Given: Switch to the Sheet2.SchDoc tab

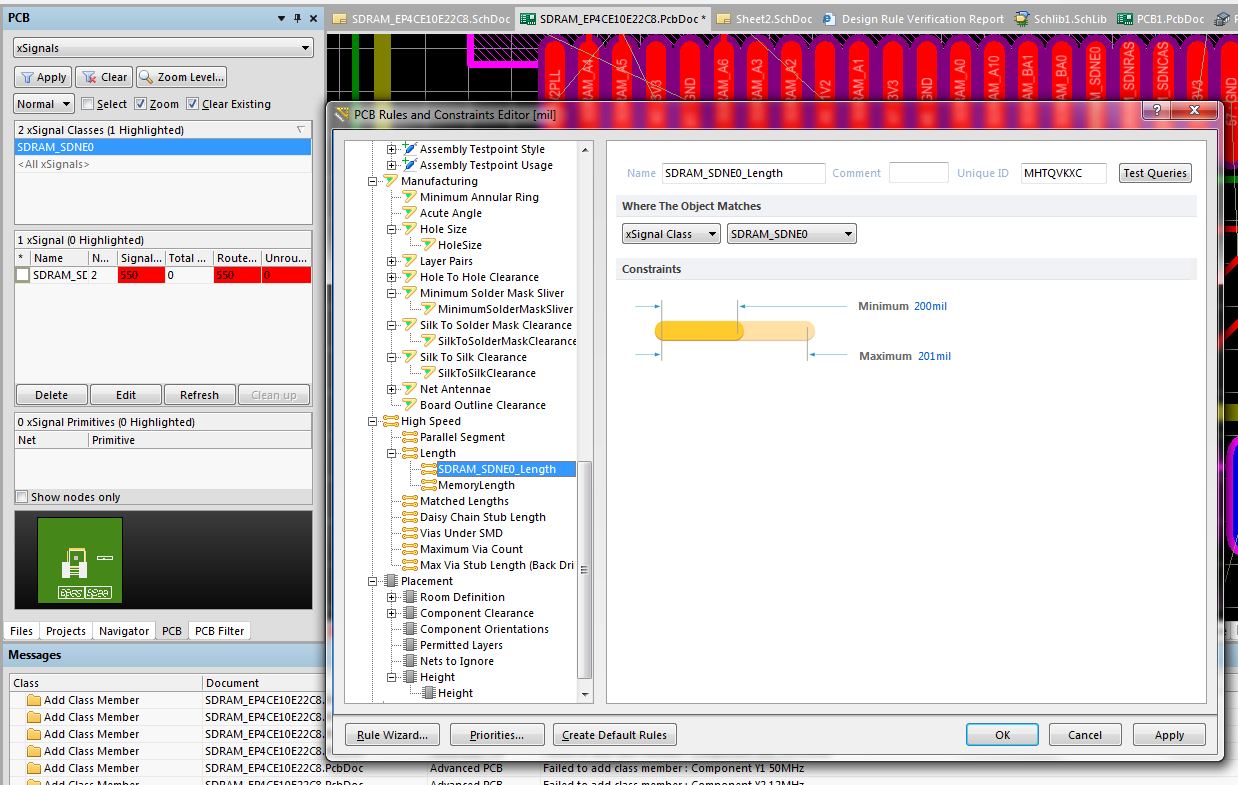Looking at the screenshot, I should click(776, 18).
